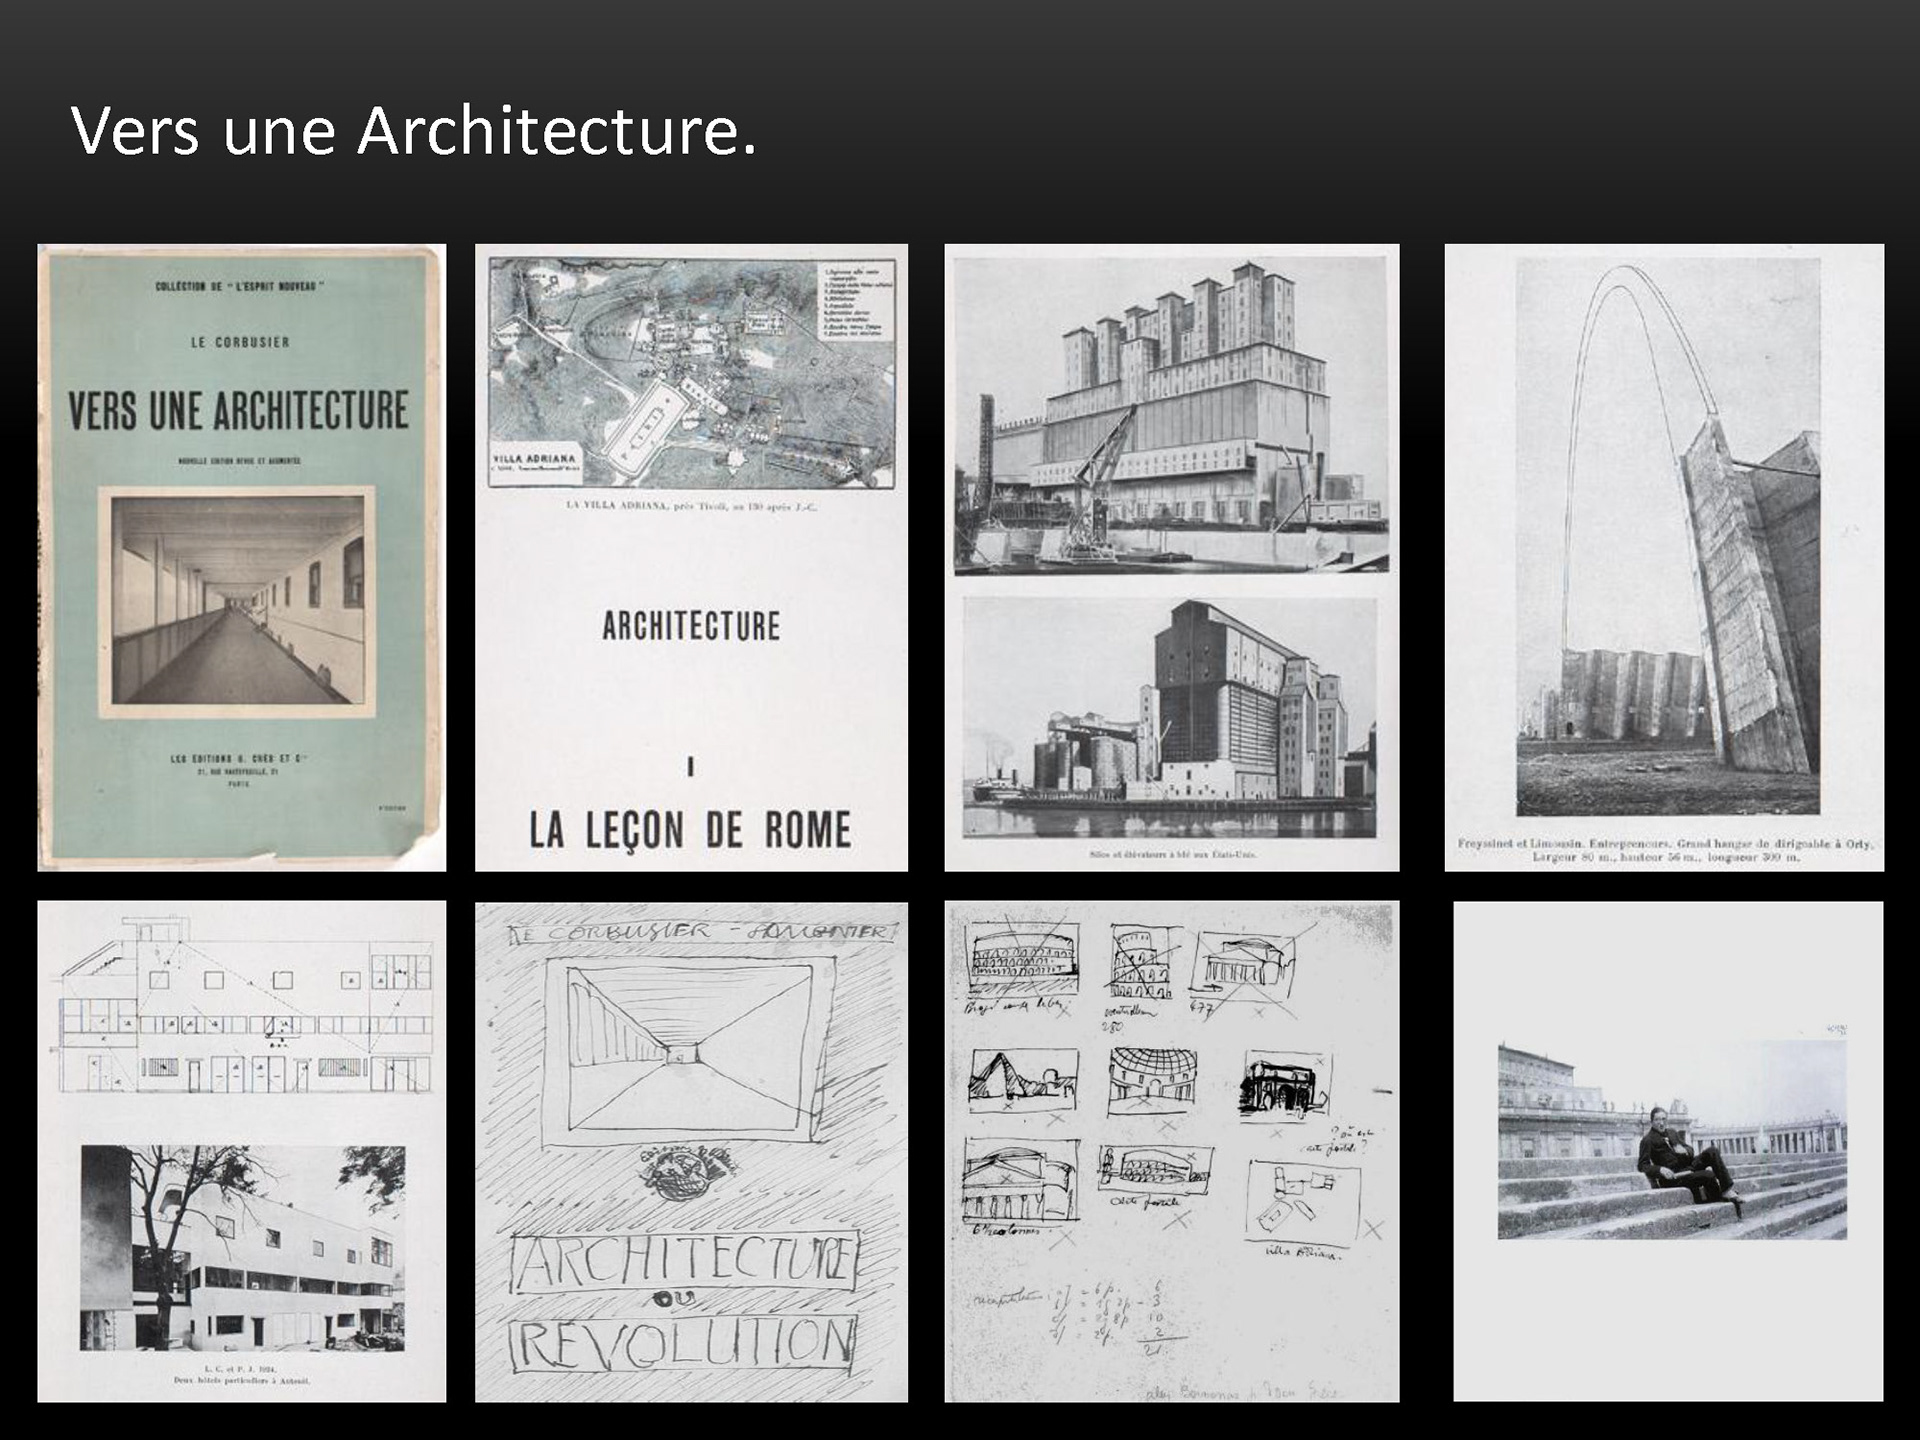This screenshot has height=1440, width=1920.
Task: Click the Villa Adriana map image
Action: coord(690,373)
